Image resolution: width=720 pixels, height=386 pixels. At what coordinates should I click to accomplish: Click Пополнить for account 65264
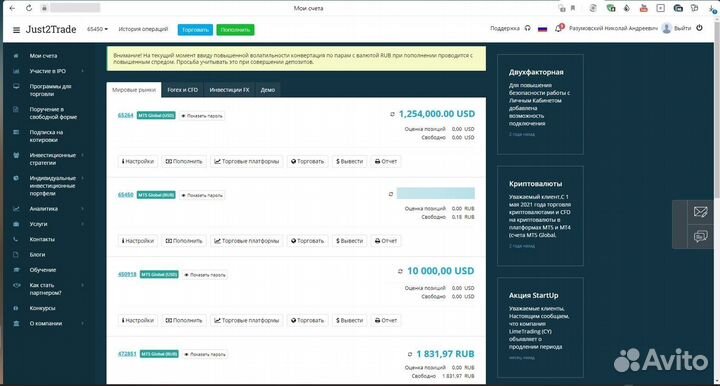pyautogui.click(x=184, y=161)
